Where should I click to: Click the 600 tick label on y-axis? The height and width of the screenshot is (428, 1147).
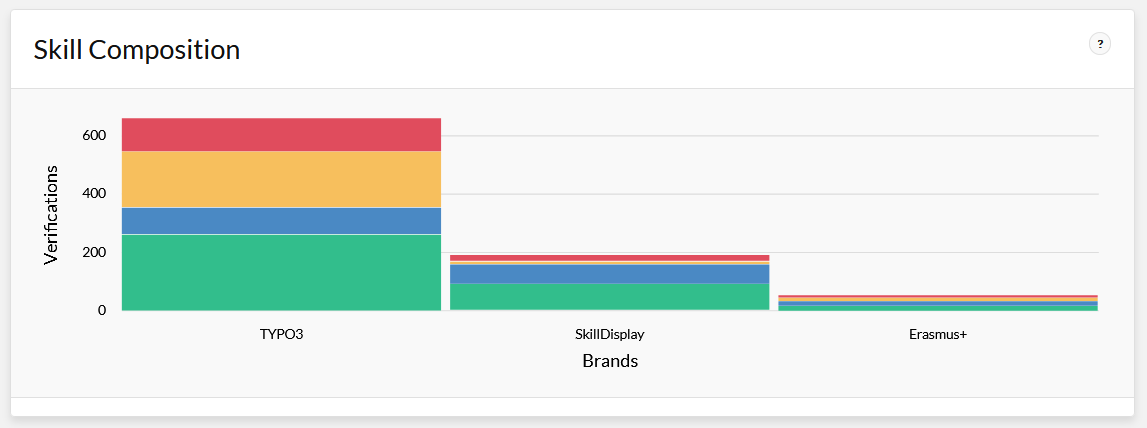(94, 135)
